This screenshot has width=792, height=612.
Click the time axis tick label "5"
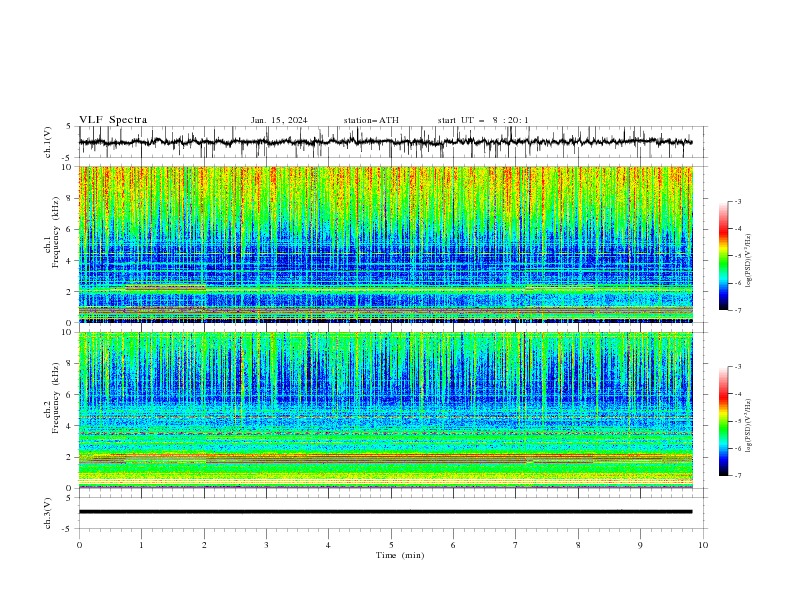coord(391,545)
